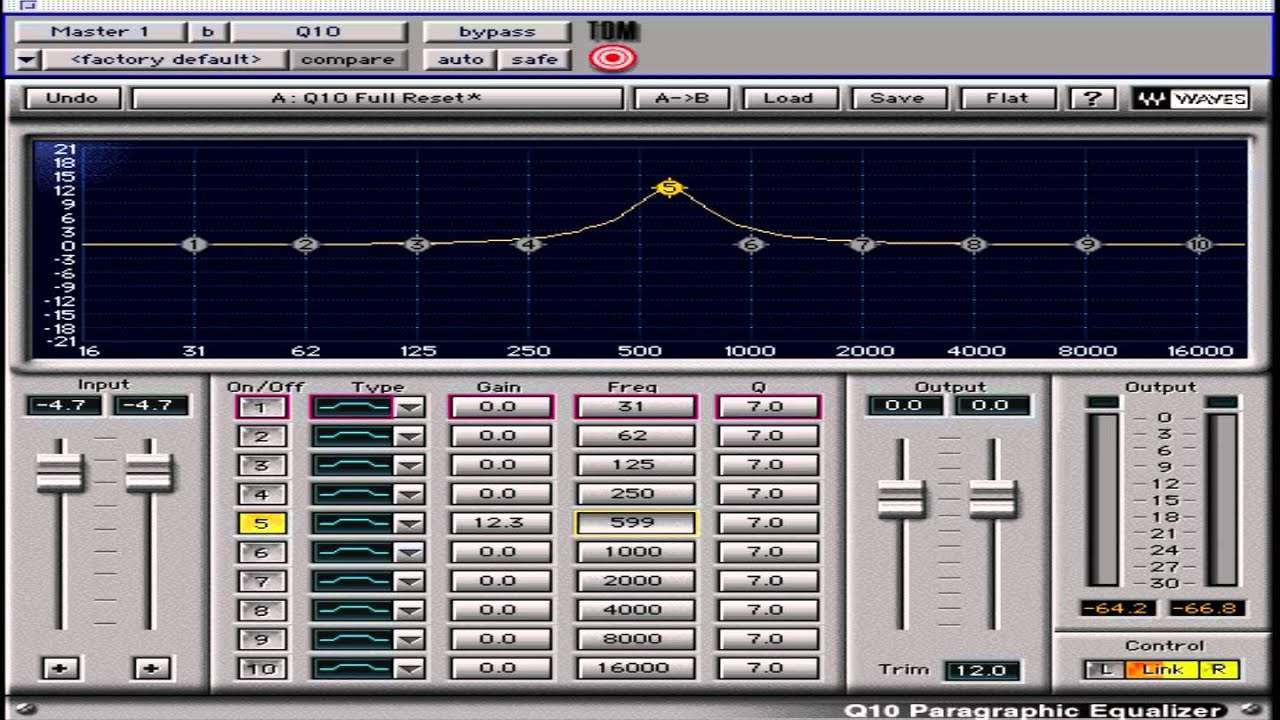1280x720 pixels.
Task: Click band 2 filter type curve icon
Action: click(353, 436)
